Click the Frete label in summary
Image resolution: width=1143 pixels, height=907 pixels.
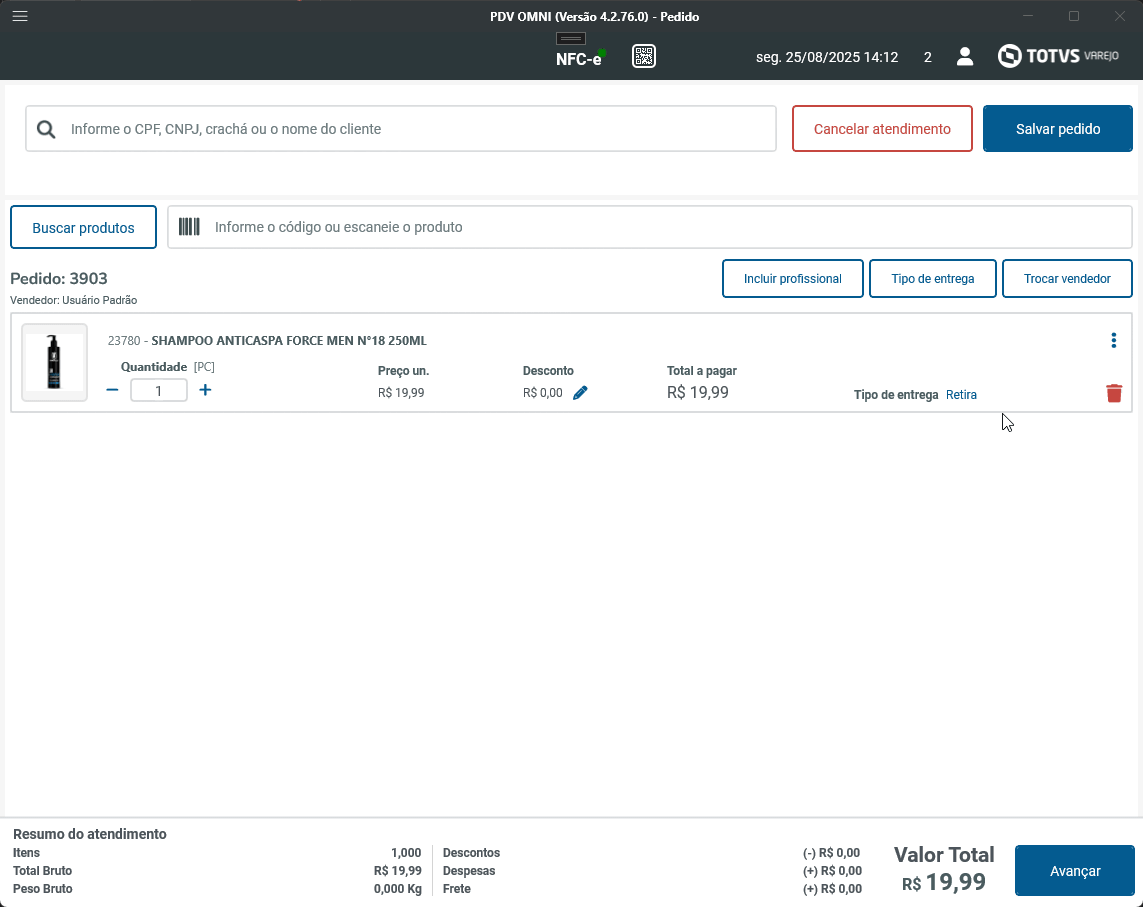coord(456,889)
